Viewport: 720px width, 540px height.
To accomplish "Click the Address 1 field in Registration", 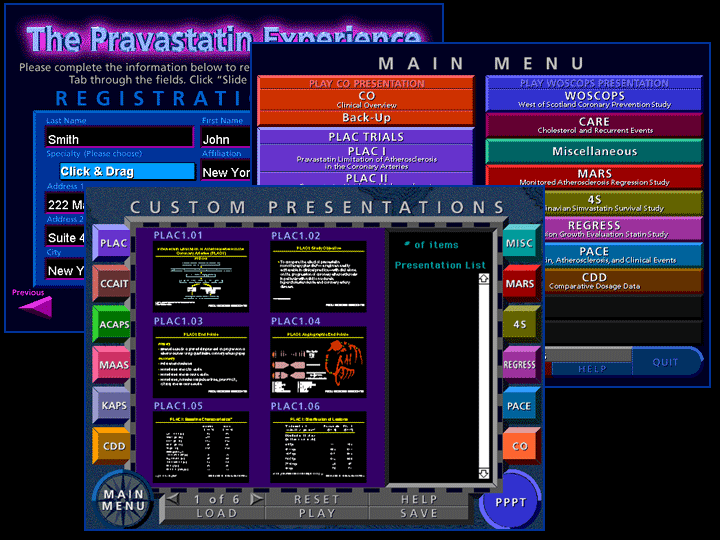I will click(65, 204).
